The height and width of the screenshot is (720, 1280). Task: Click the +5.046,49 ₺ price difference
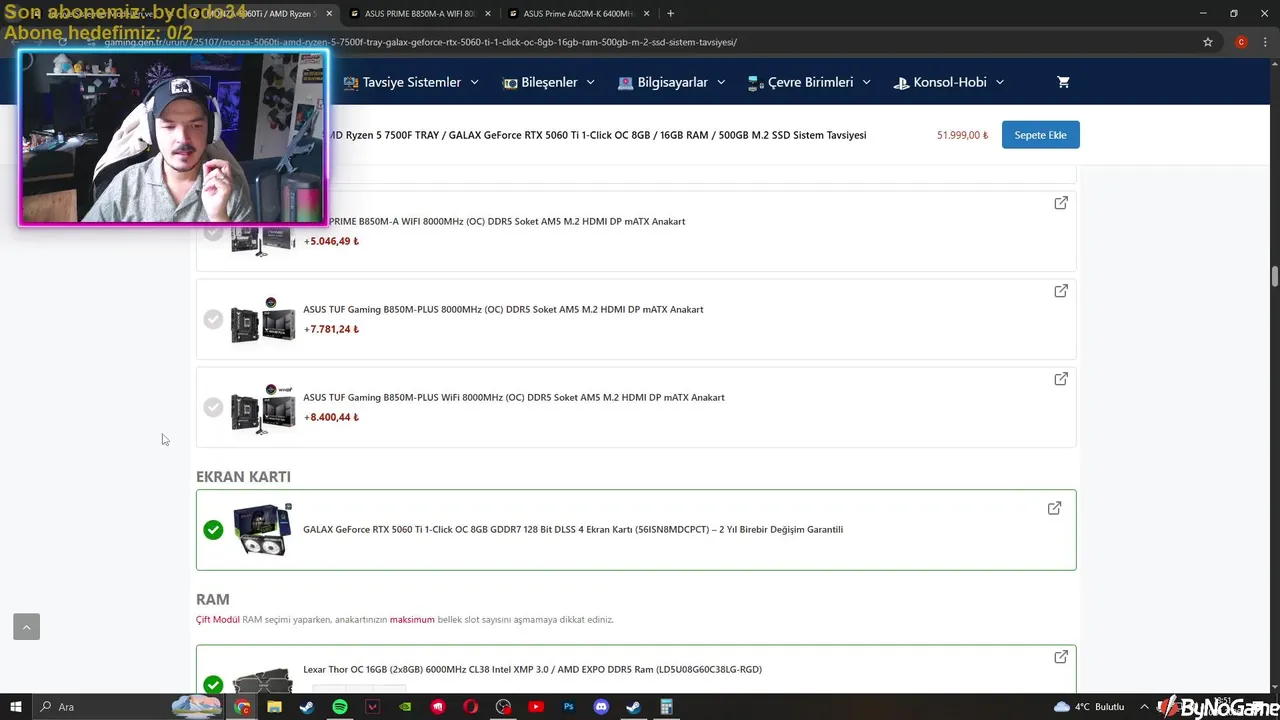[x=331, y=241]
